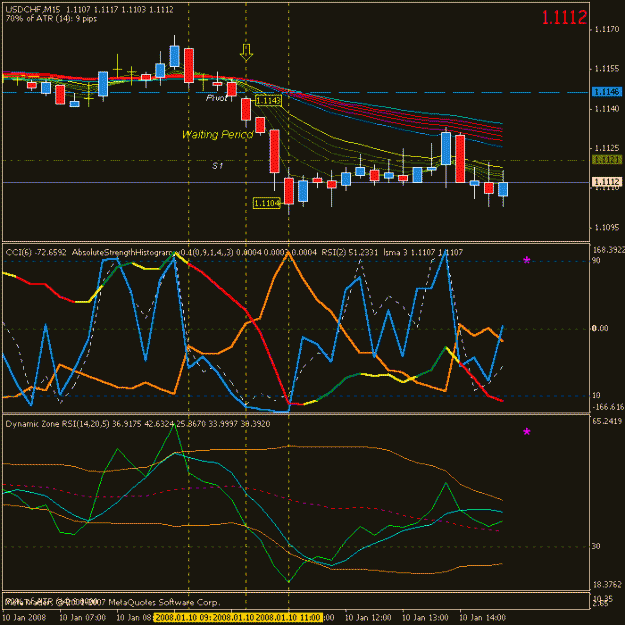Click the 1.1140 price axis label
Screen dimensions: 625x625
point(607,108)
